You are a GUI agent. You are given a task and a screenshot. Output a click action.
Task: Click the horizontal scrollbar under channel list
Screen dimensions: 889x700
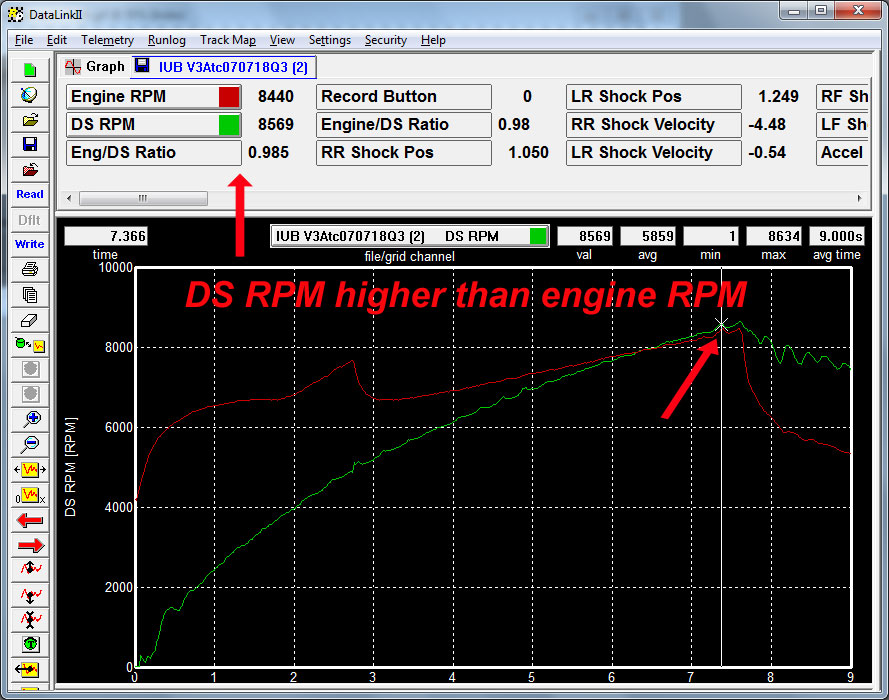[x=143, y=198]
